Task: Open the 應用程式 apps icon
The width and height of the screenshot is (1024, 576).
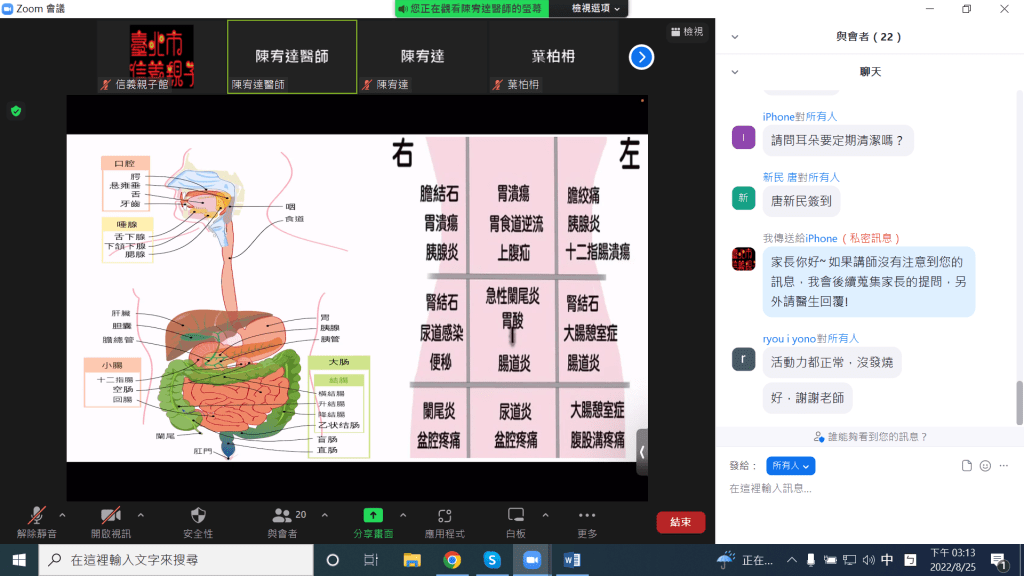Action: pos(444,516)
